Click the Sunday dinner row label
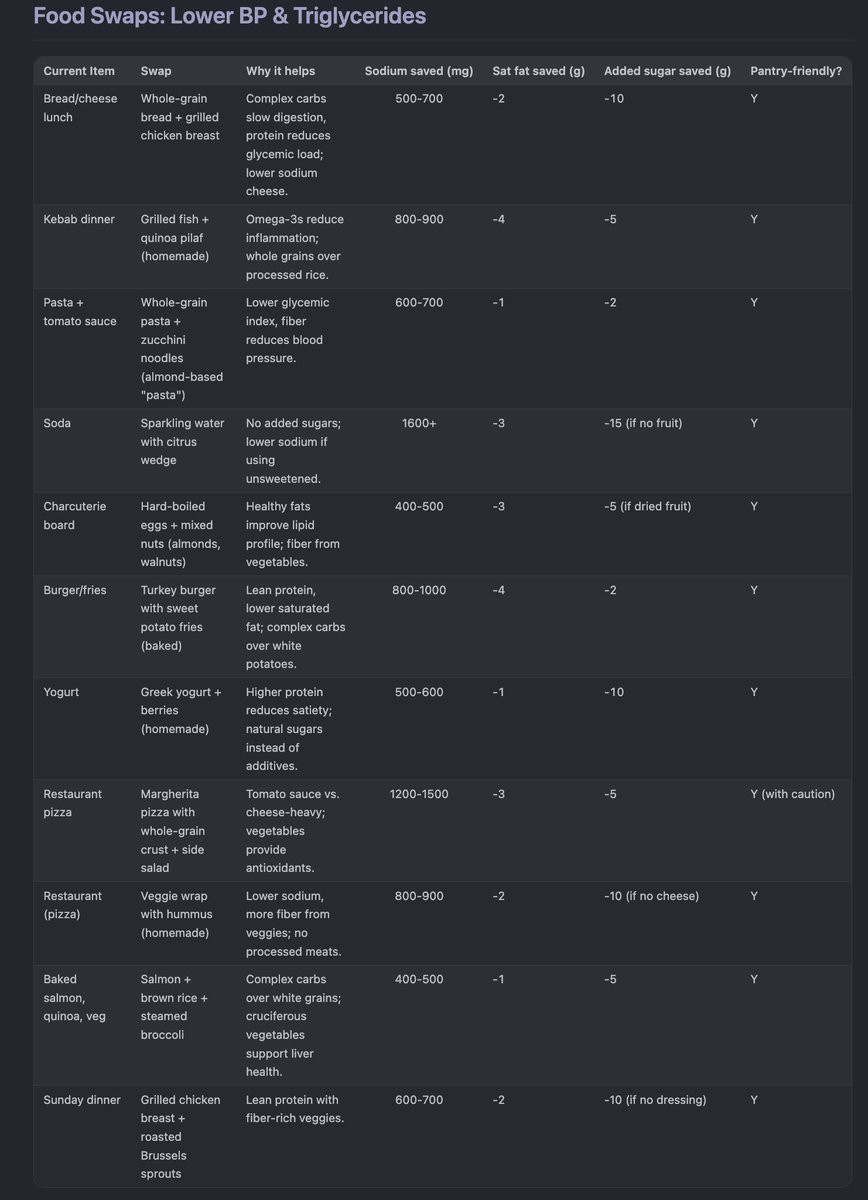This screenshot has width=868, height=1200. [x=82, y=1100]
